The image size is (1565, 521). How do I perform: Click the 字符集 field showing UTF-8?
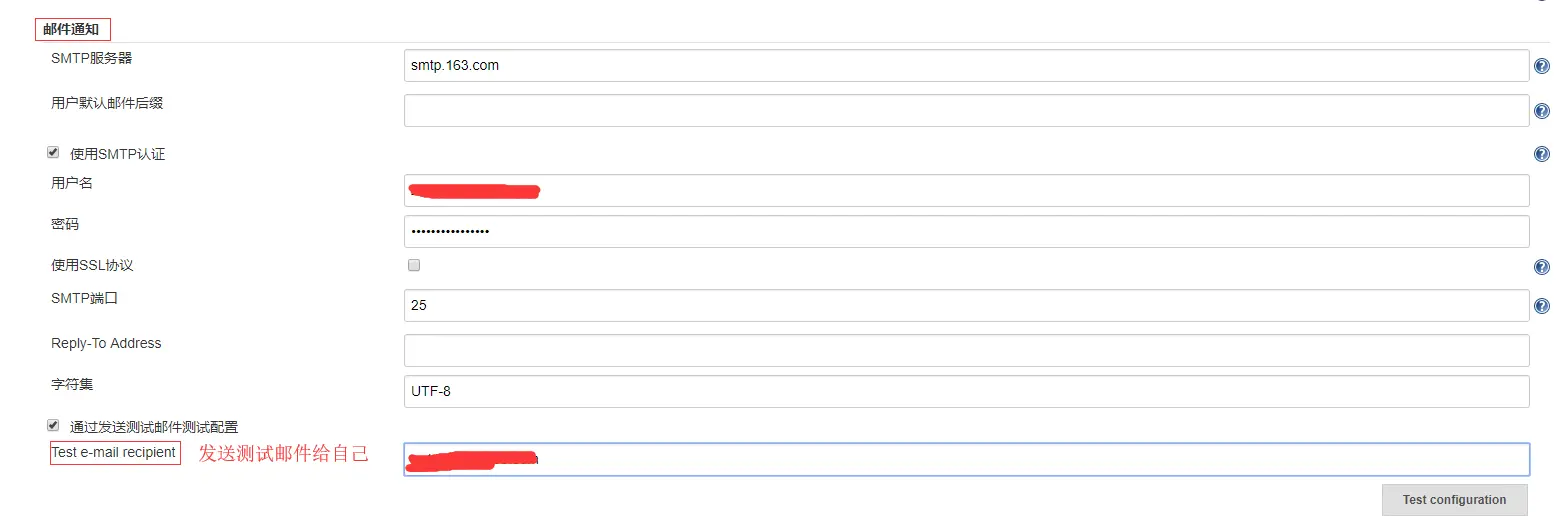966,391
